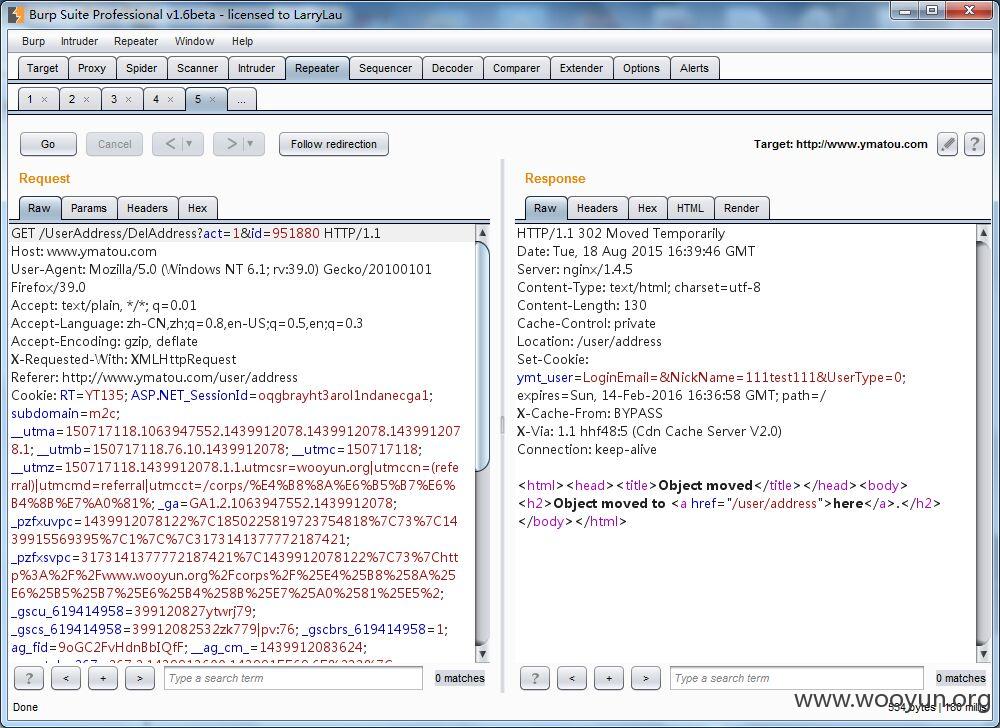The width and height of the screenshot is (1000, 728).
Task: Switch to the Intruder tool tab
Action: (256, 68)
